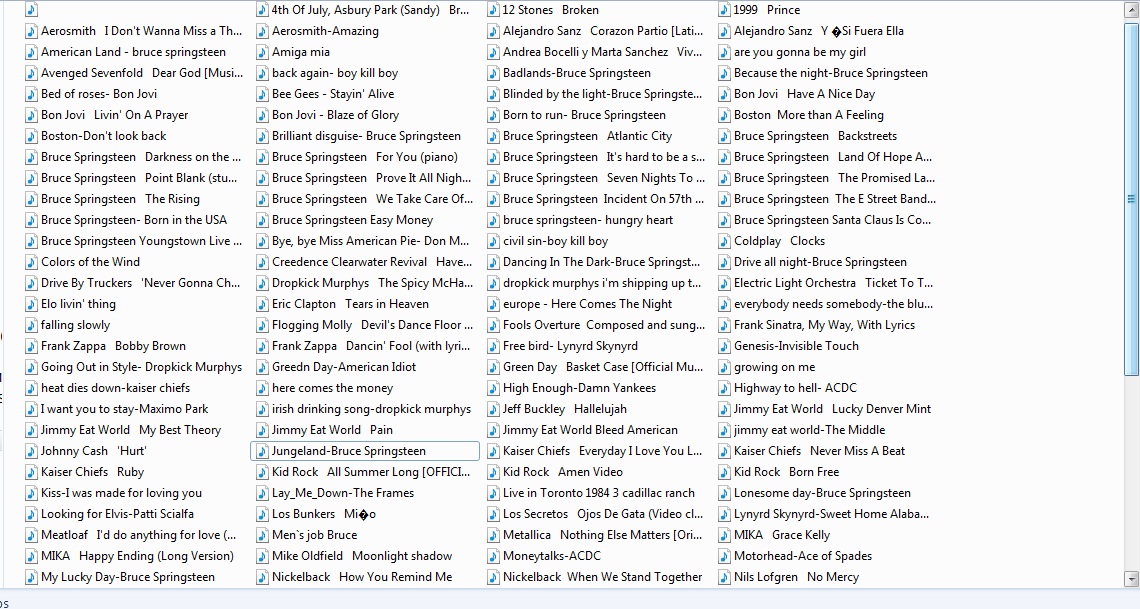Screen dimensions: 1140x609
Task: Click icon next to 'Bruce Springsteen Easy Money'
Action: pyautogui.click(x=262, y=220)
